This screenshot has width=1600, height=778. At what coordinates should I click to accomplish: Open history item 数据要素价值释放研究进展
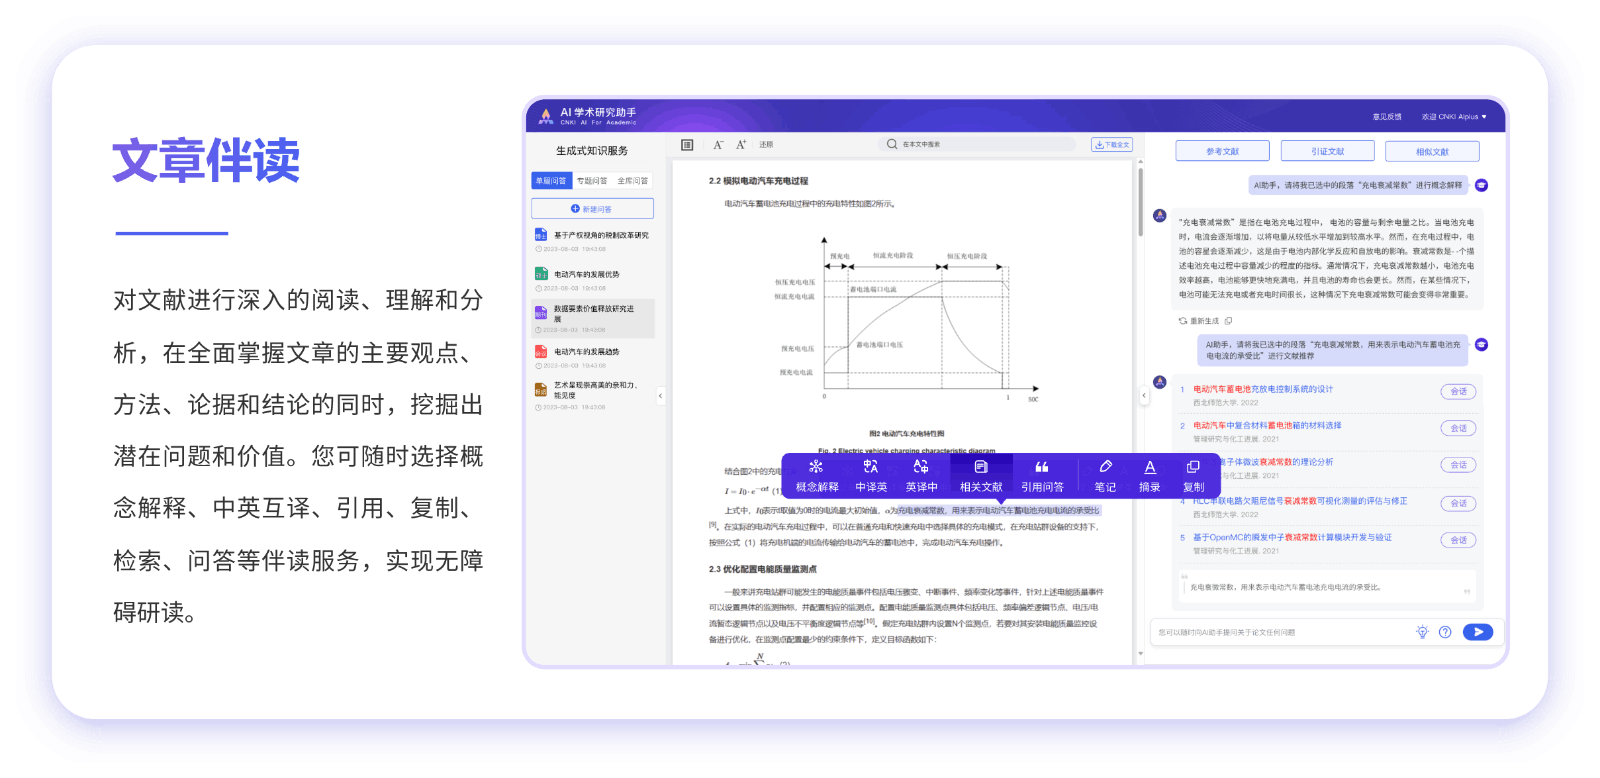(x=592, y=318)
